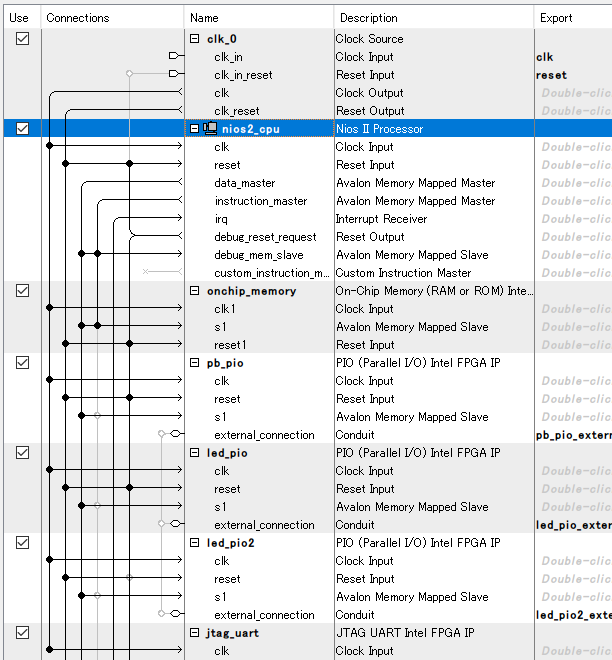Click the unconnected X marker on custom_instruction_master row
Screen dimensions: 612x660
click(146, 272)
